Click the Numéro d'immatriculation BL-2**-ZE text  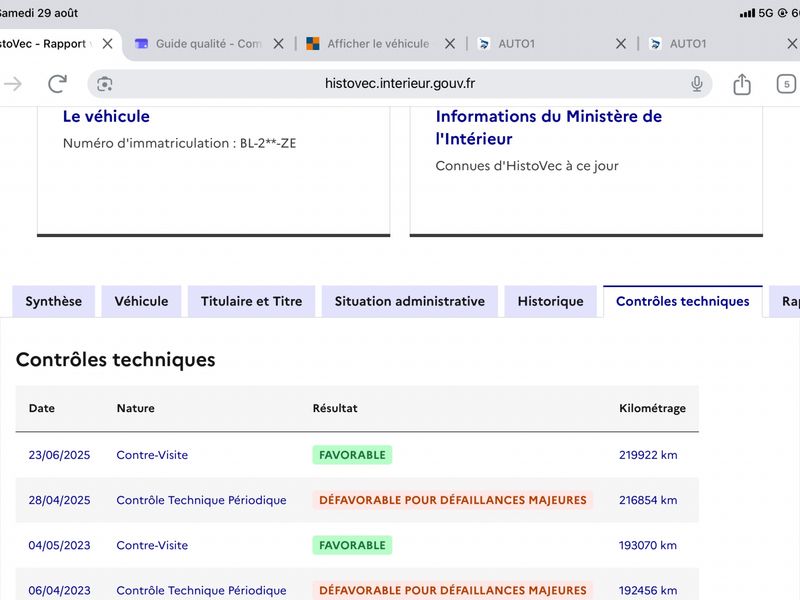(x=180, y=143)
